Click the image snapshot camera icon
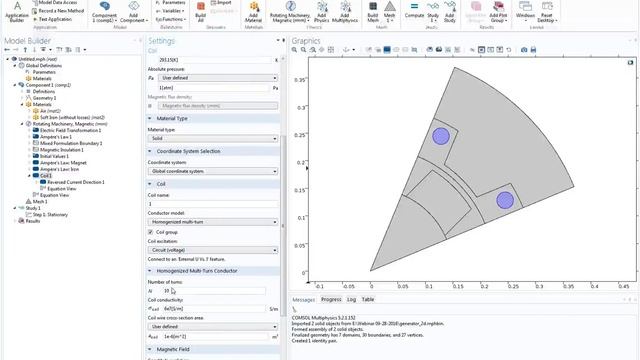640x360 pixels. click(524, 50)
